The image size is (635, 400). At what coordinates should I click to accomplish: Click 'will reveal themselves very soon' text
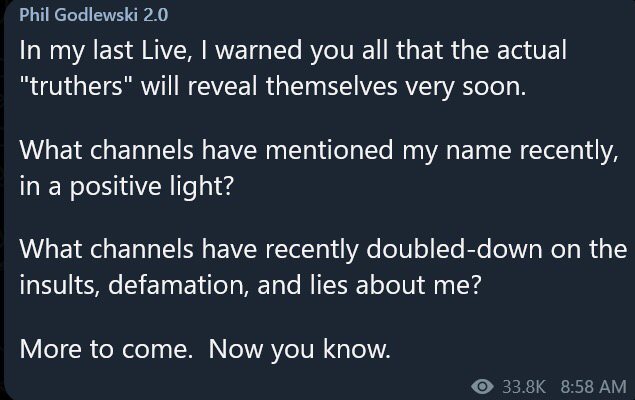tap(333, 87)
